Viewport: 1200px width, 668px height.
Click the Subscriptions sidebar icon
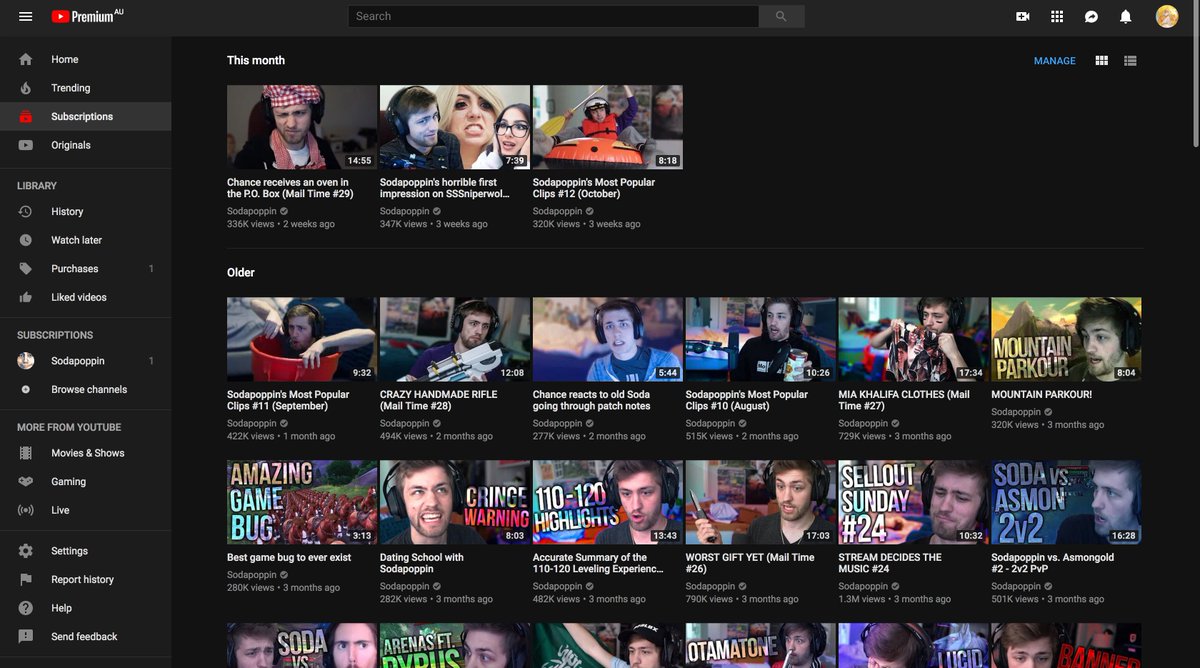(26, 117)
